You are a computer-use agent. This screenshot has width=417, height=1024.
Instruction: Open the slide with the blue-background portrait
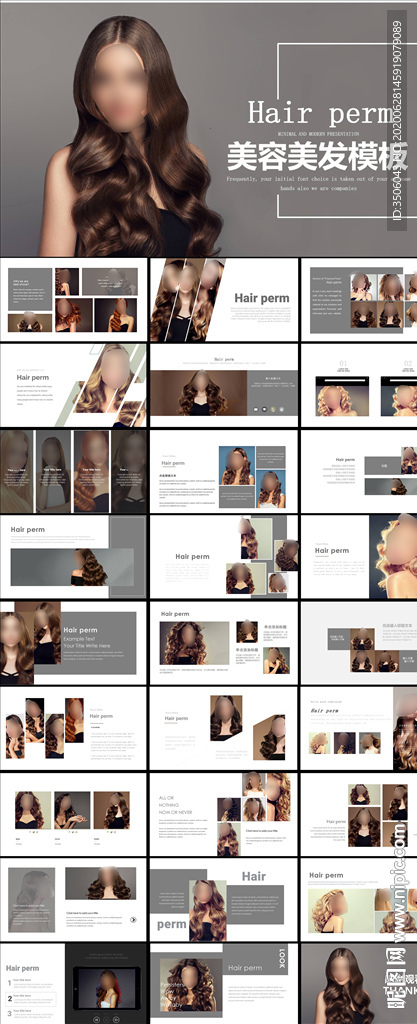click(x=224, y=471)
